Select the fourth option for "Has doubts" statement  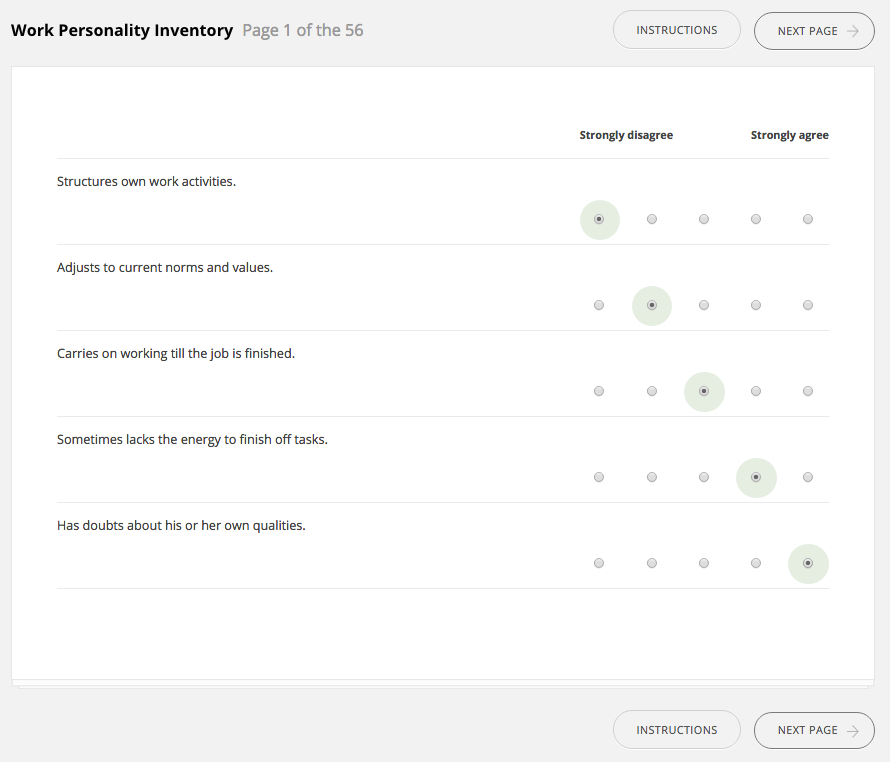tap(756, 563)
